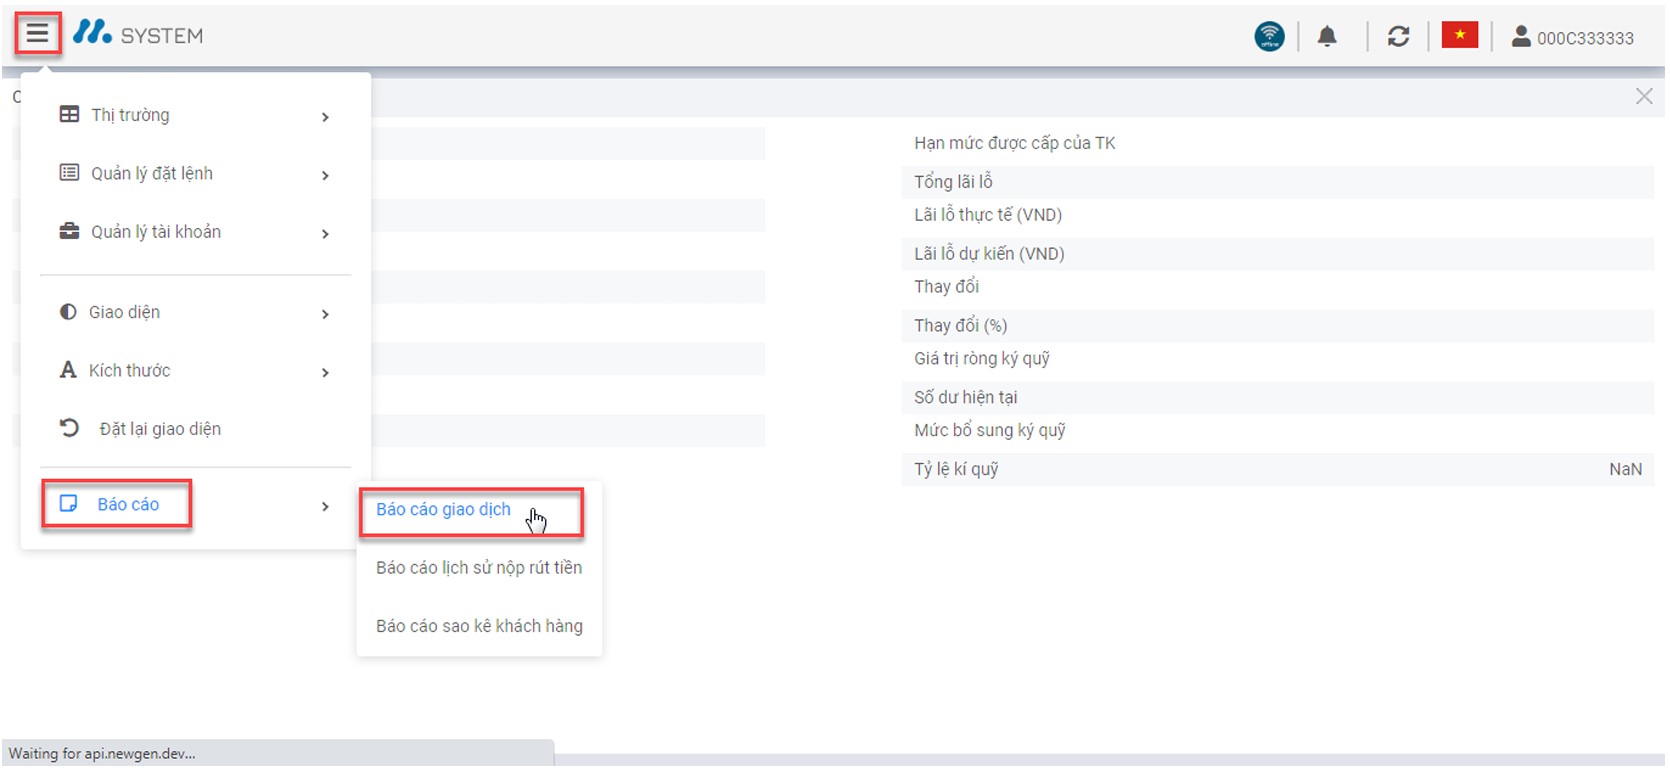The height and width of the screenshot is (776, 1670).
Task: Click the Vietnam flag language icon
Action: point(1459,36)
